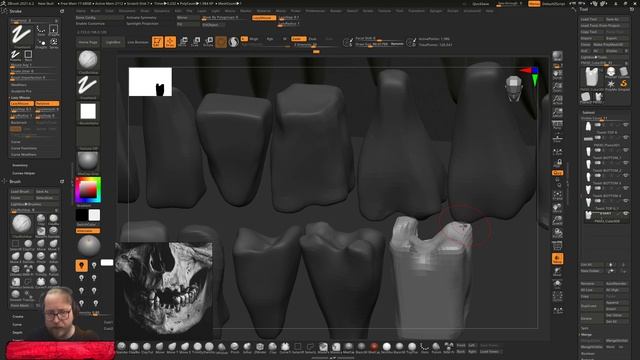Toggle Zsub mode on top shelf
Viewport: 640px width, 360px height.
click(x=313, y=39)
